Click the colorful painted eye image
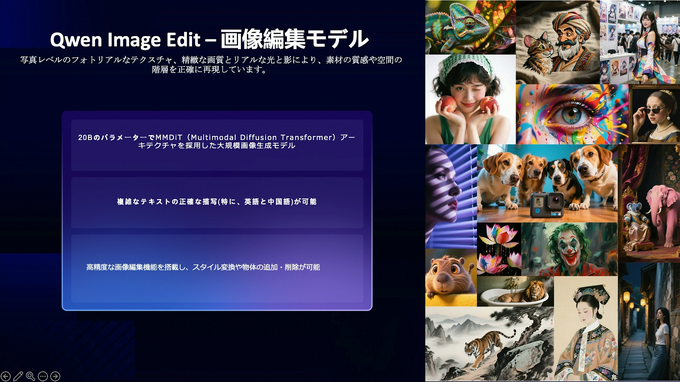 (x=572, y=114)
